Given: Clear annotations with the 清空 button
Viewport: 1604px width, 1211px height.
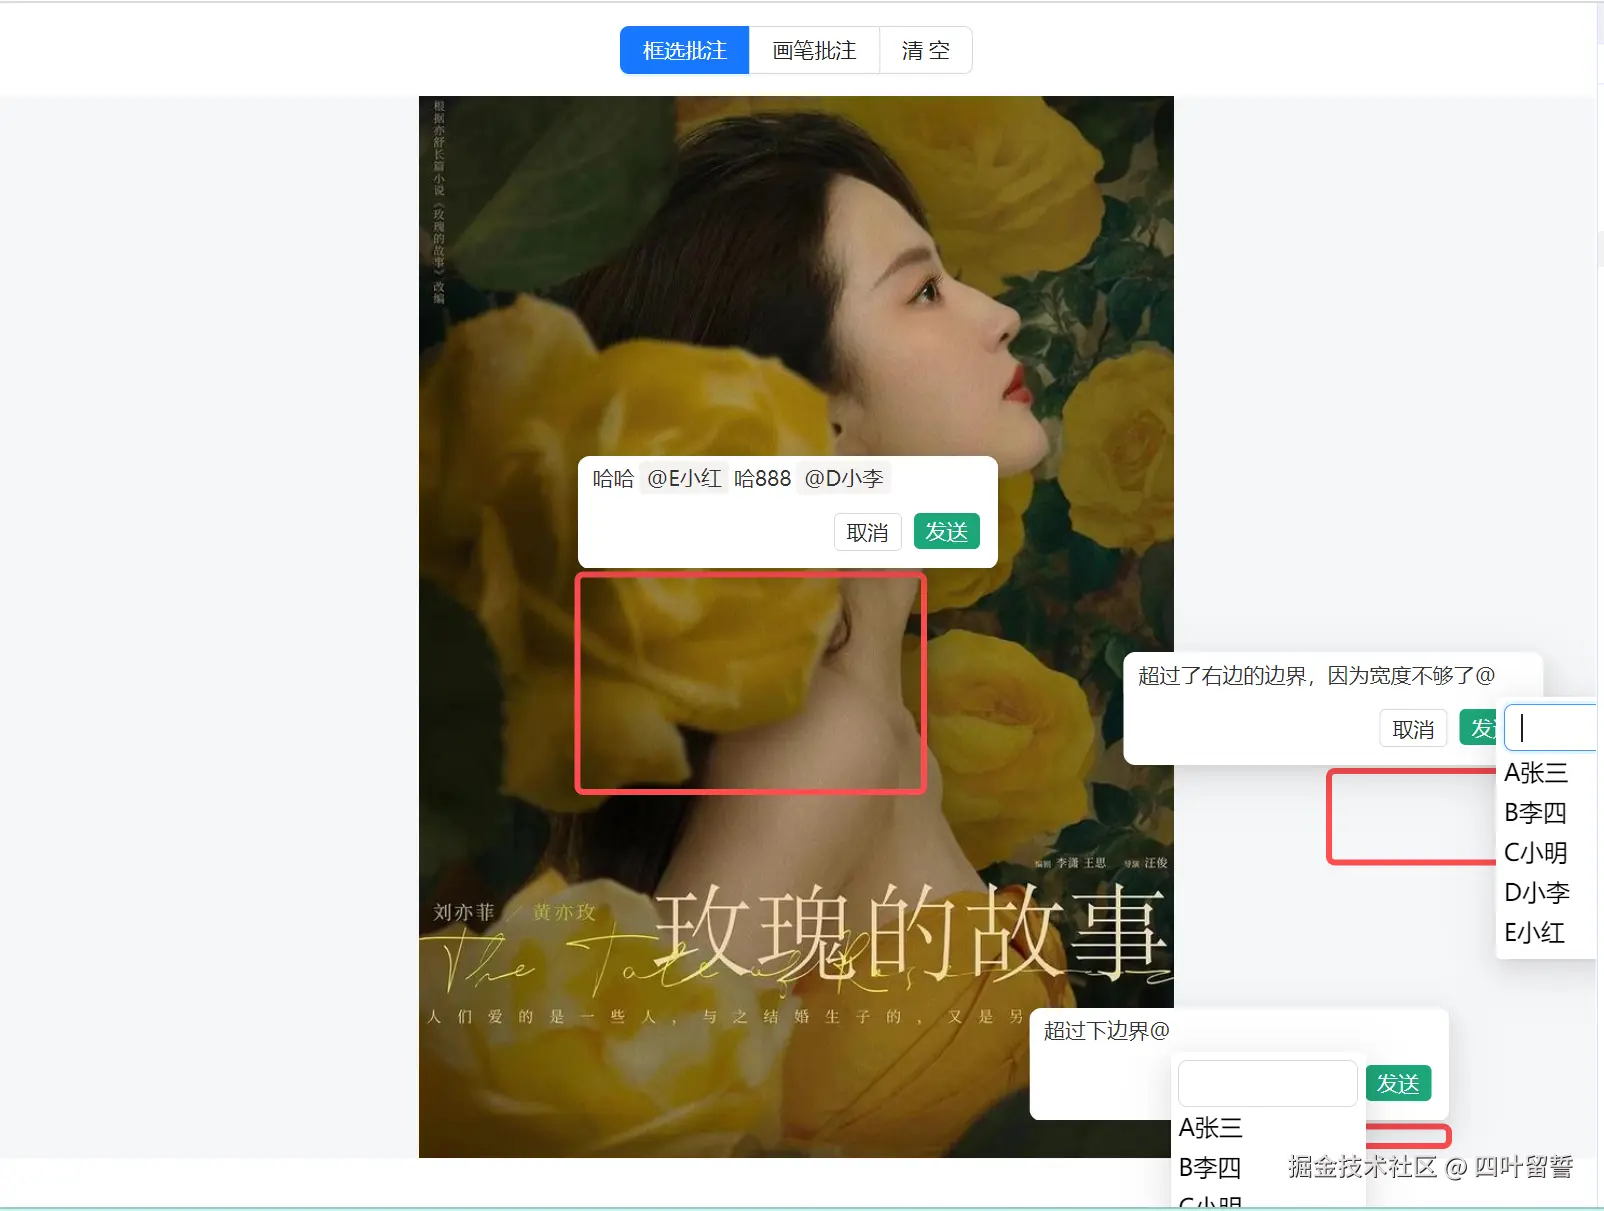Looking at the screenshot, I should (x=925, y=50).
